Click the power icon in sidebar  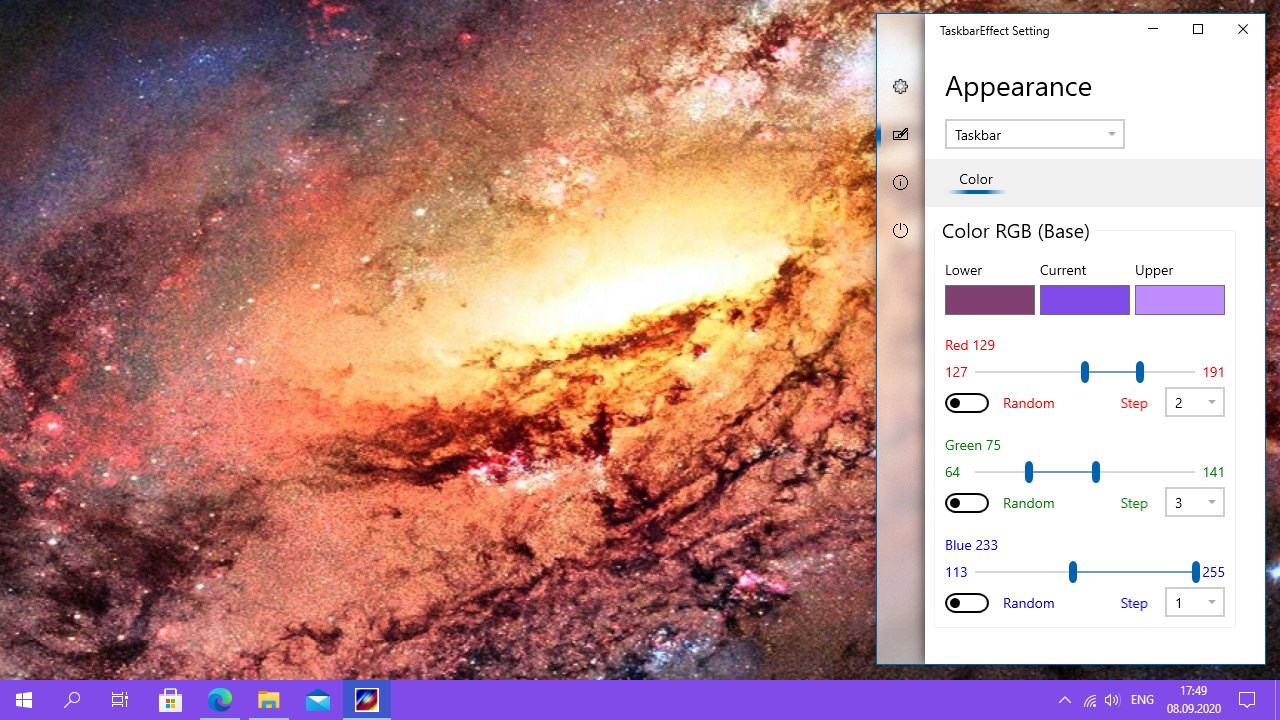coord(900,230)
